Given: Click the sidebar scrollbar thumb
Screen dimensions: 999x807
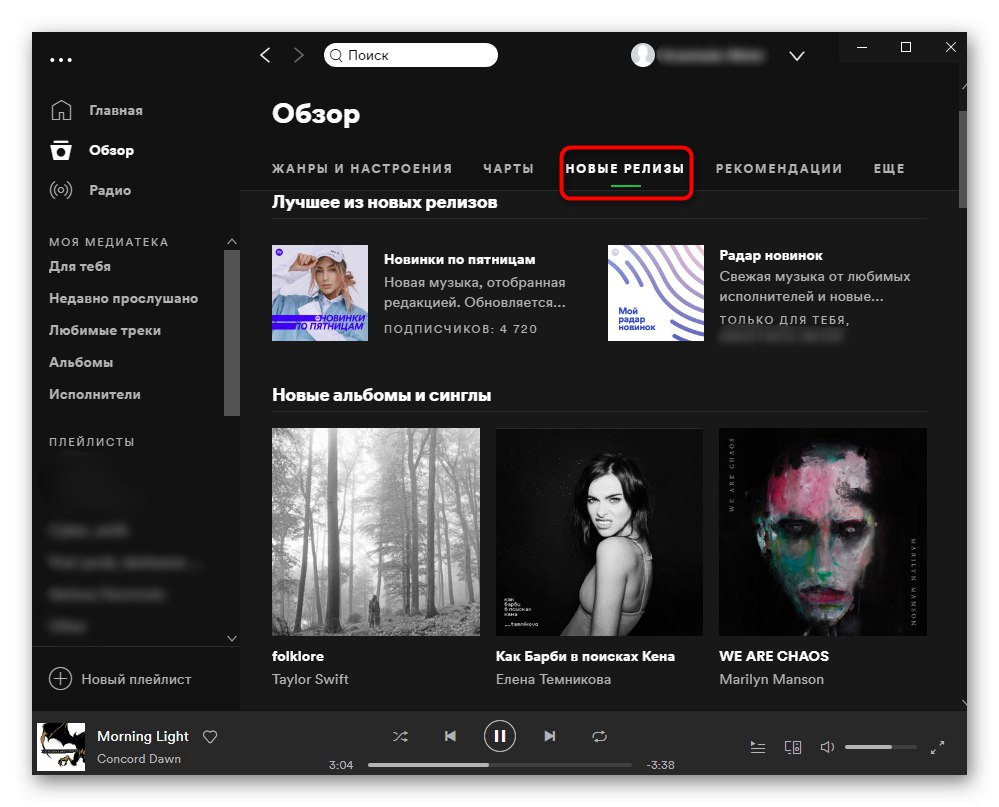Looking at the screenshot, I should point(232,332).
